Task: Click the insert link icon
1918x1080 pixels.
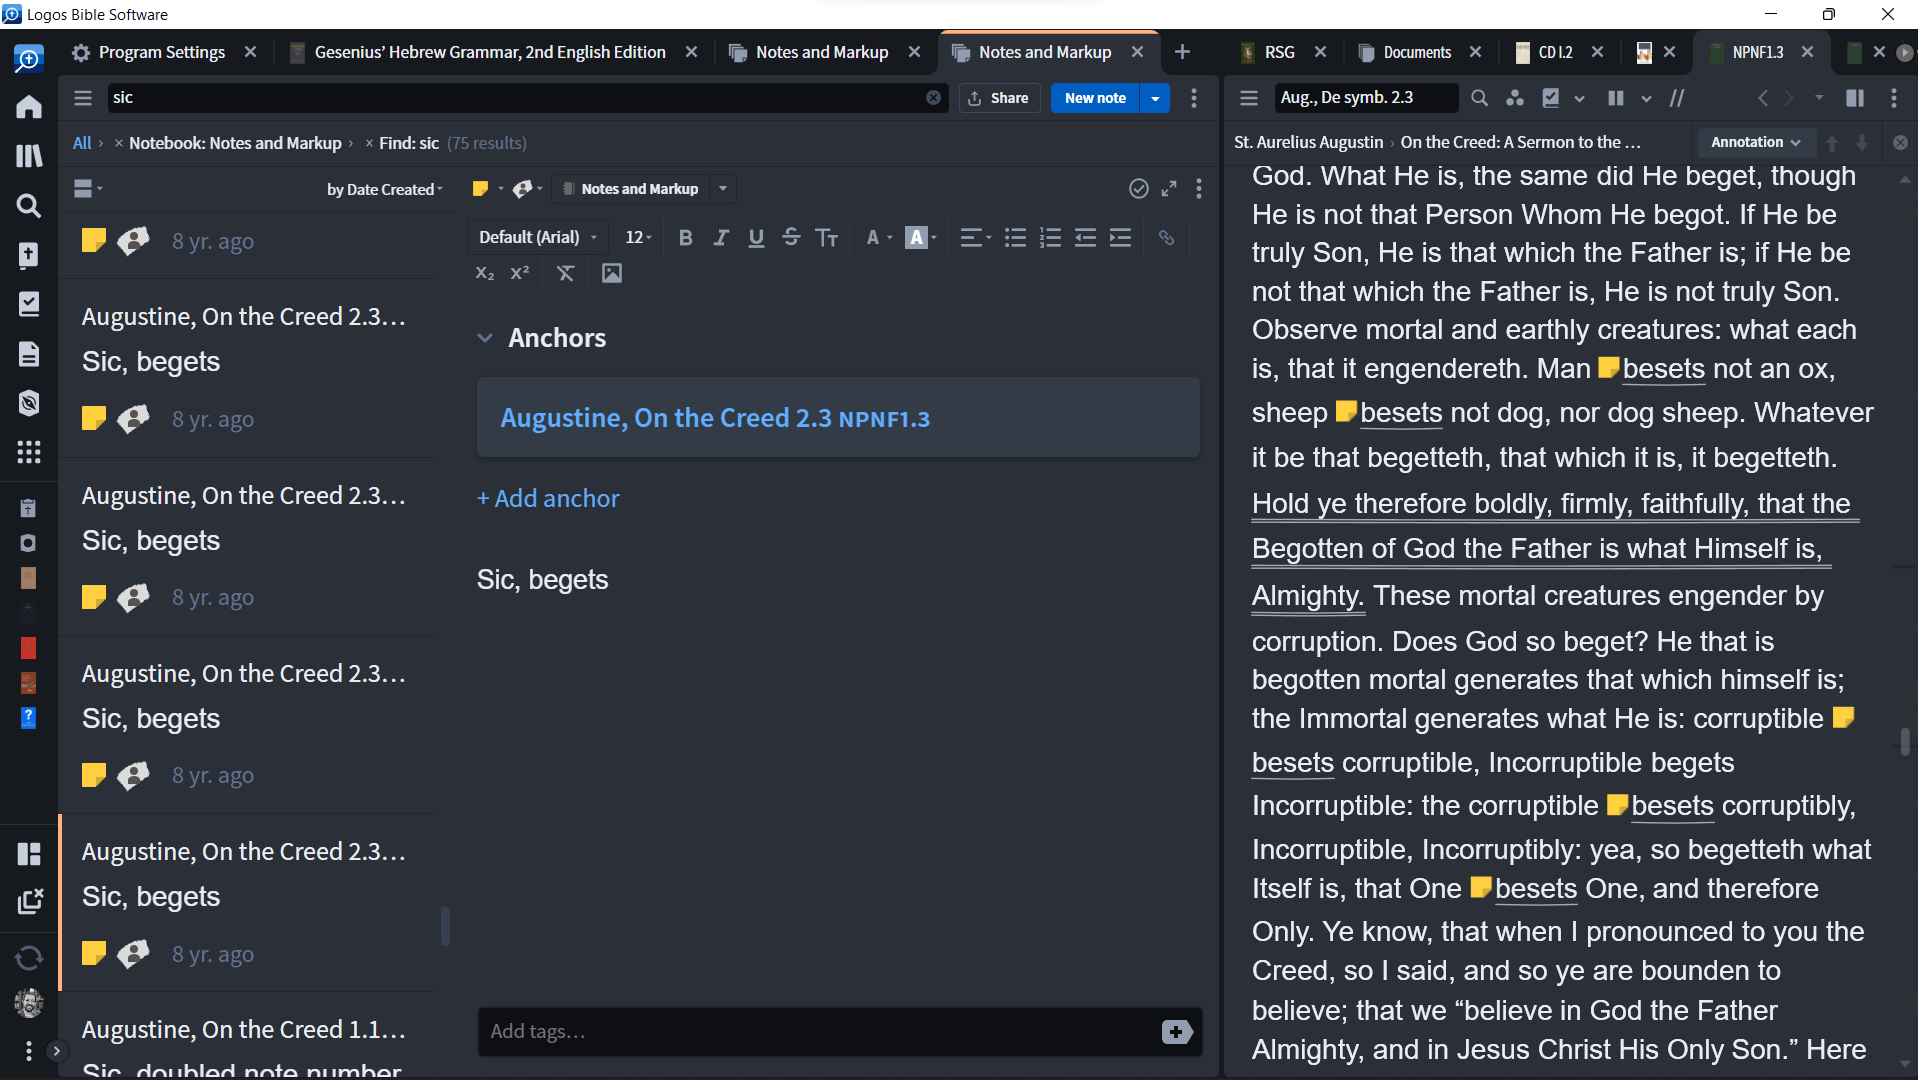Action: point(1166,237)
